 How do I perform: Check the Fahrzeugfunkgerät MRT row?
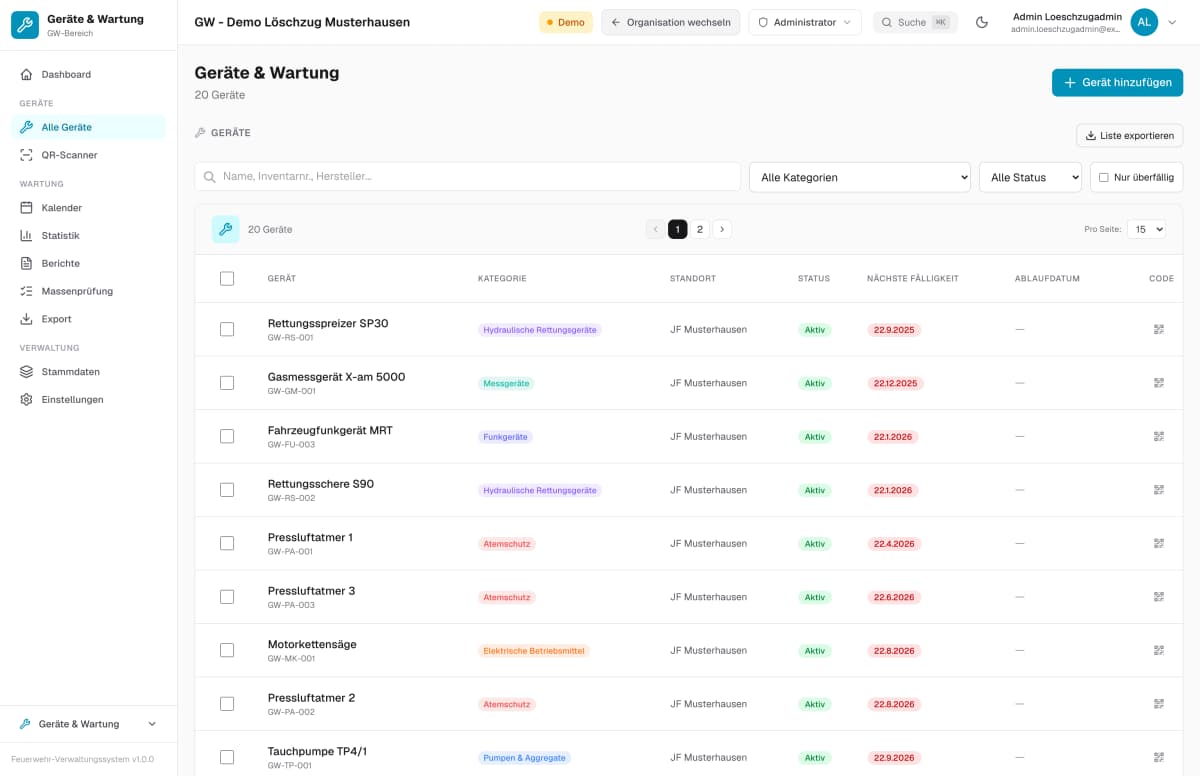[227, 436]
